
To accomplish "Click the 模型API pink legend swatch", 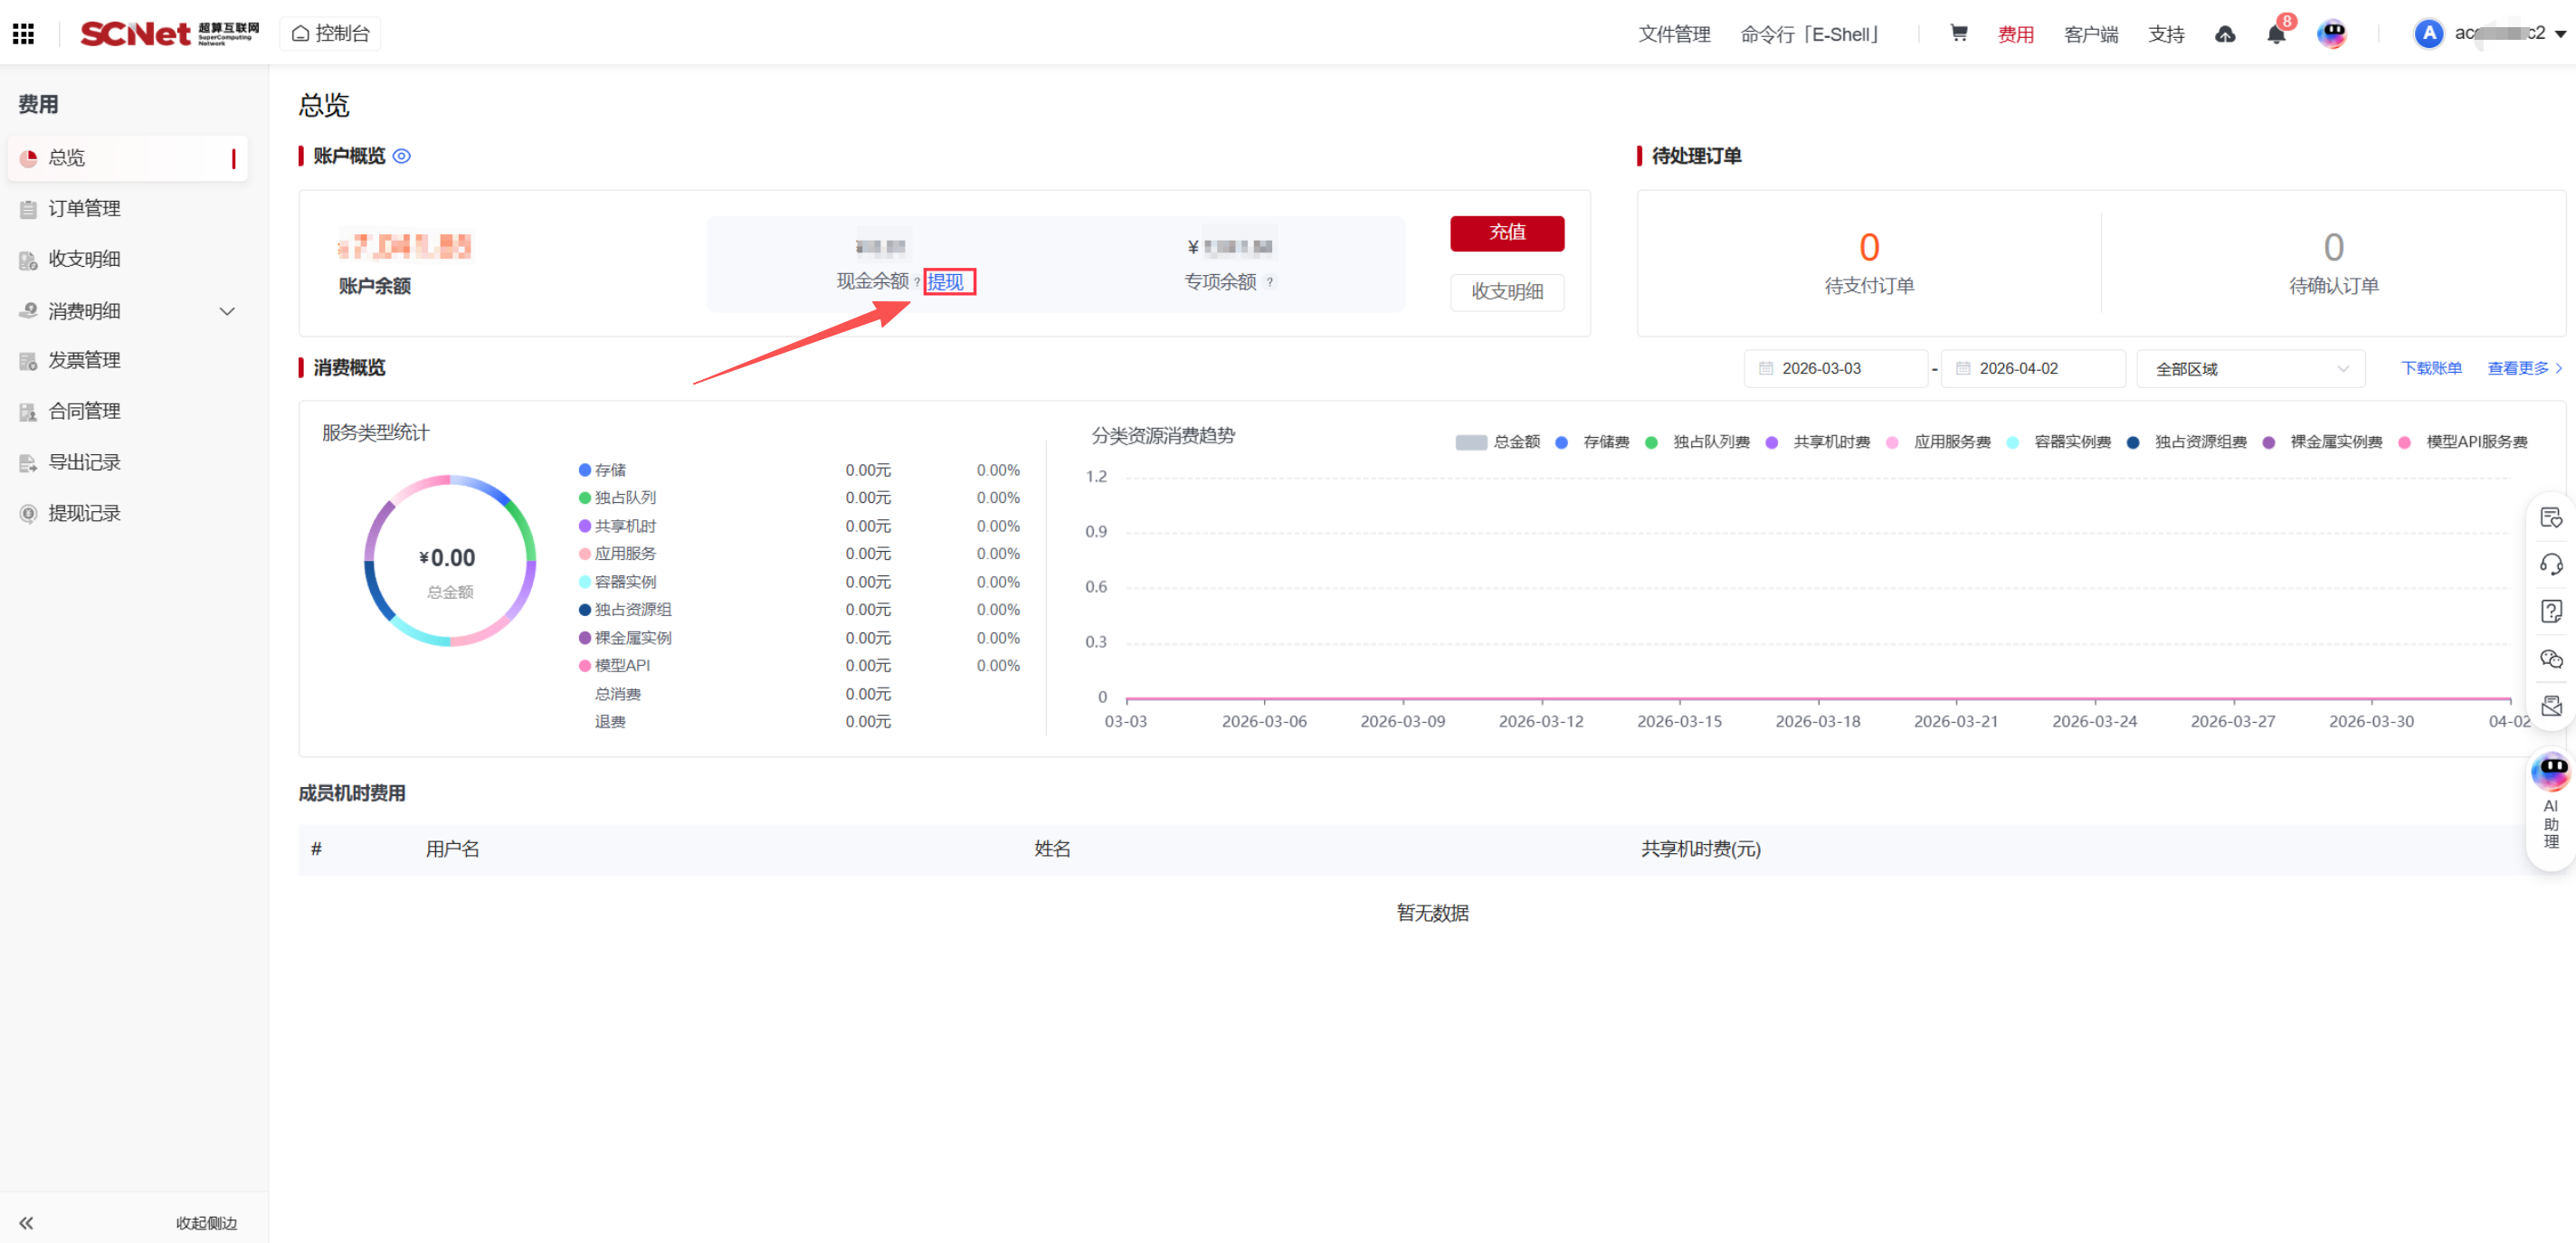I will coord(585,666).
